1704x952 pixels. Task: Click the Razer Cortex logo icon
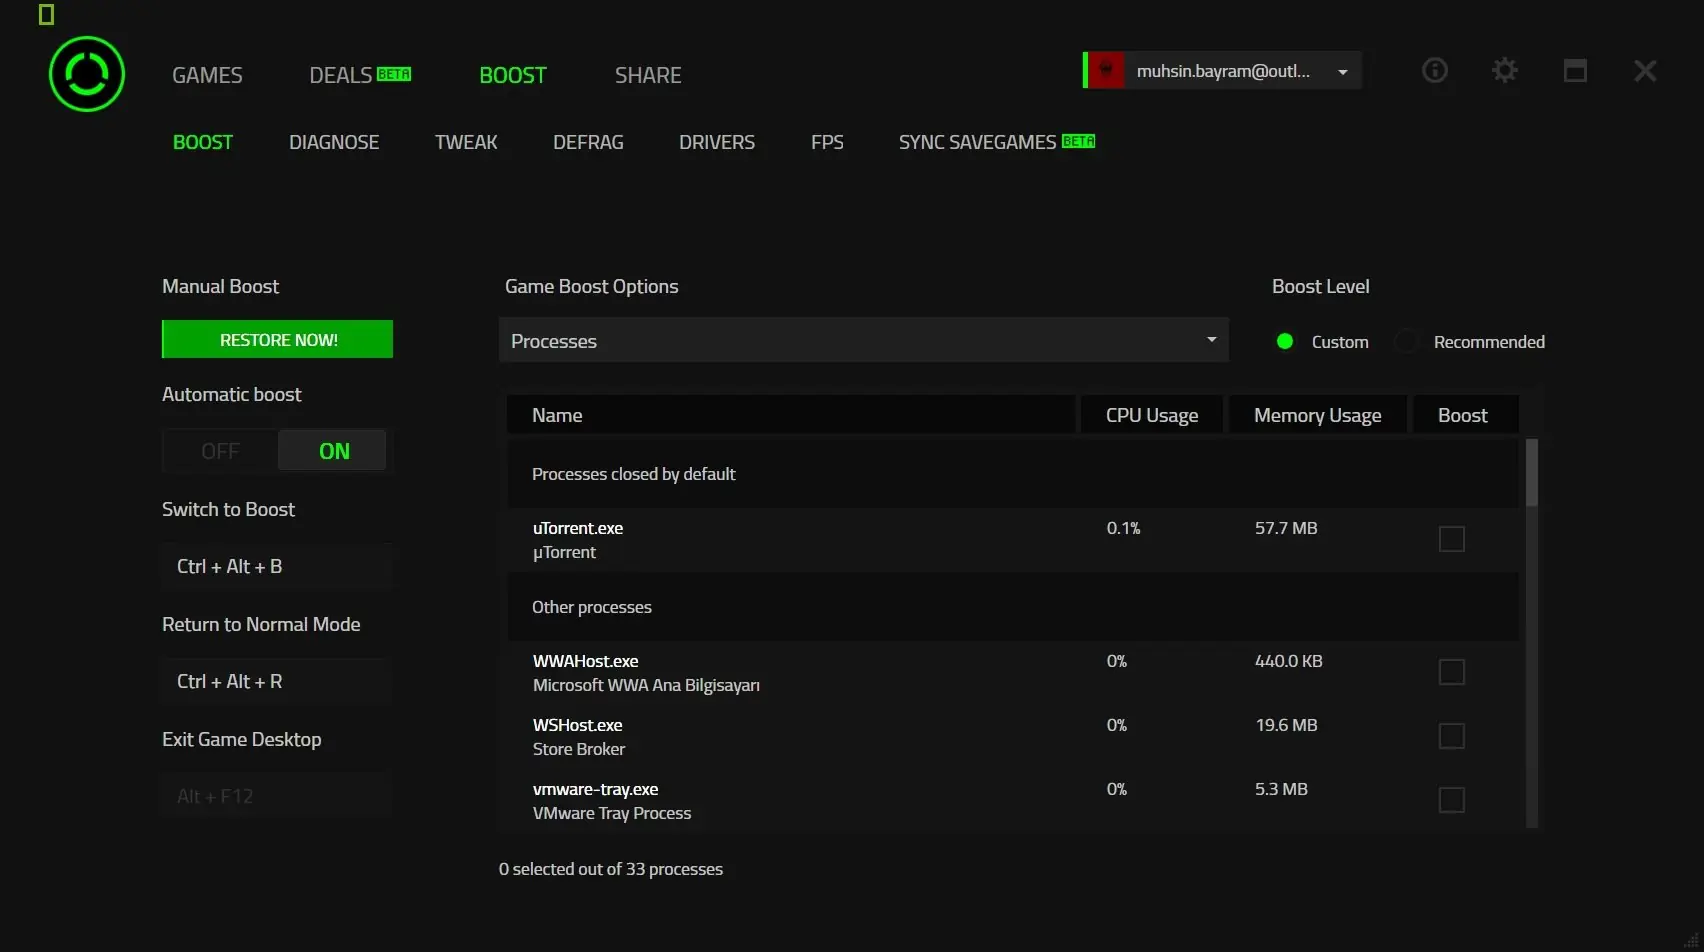(87, 74)
